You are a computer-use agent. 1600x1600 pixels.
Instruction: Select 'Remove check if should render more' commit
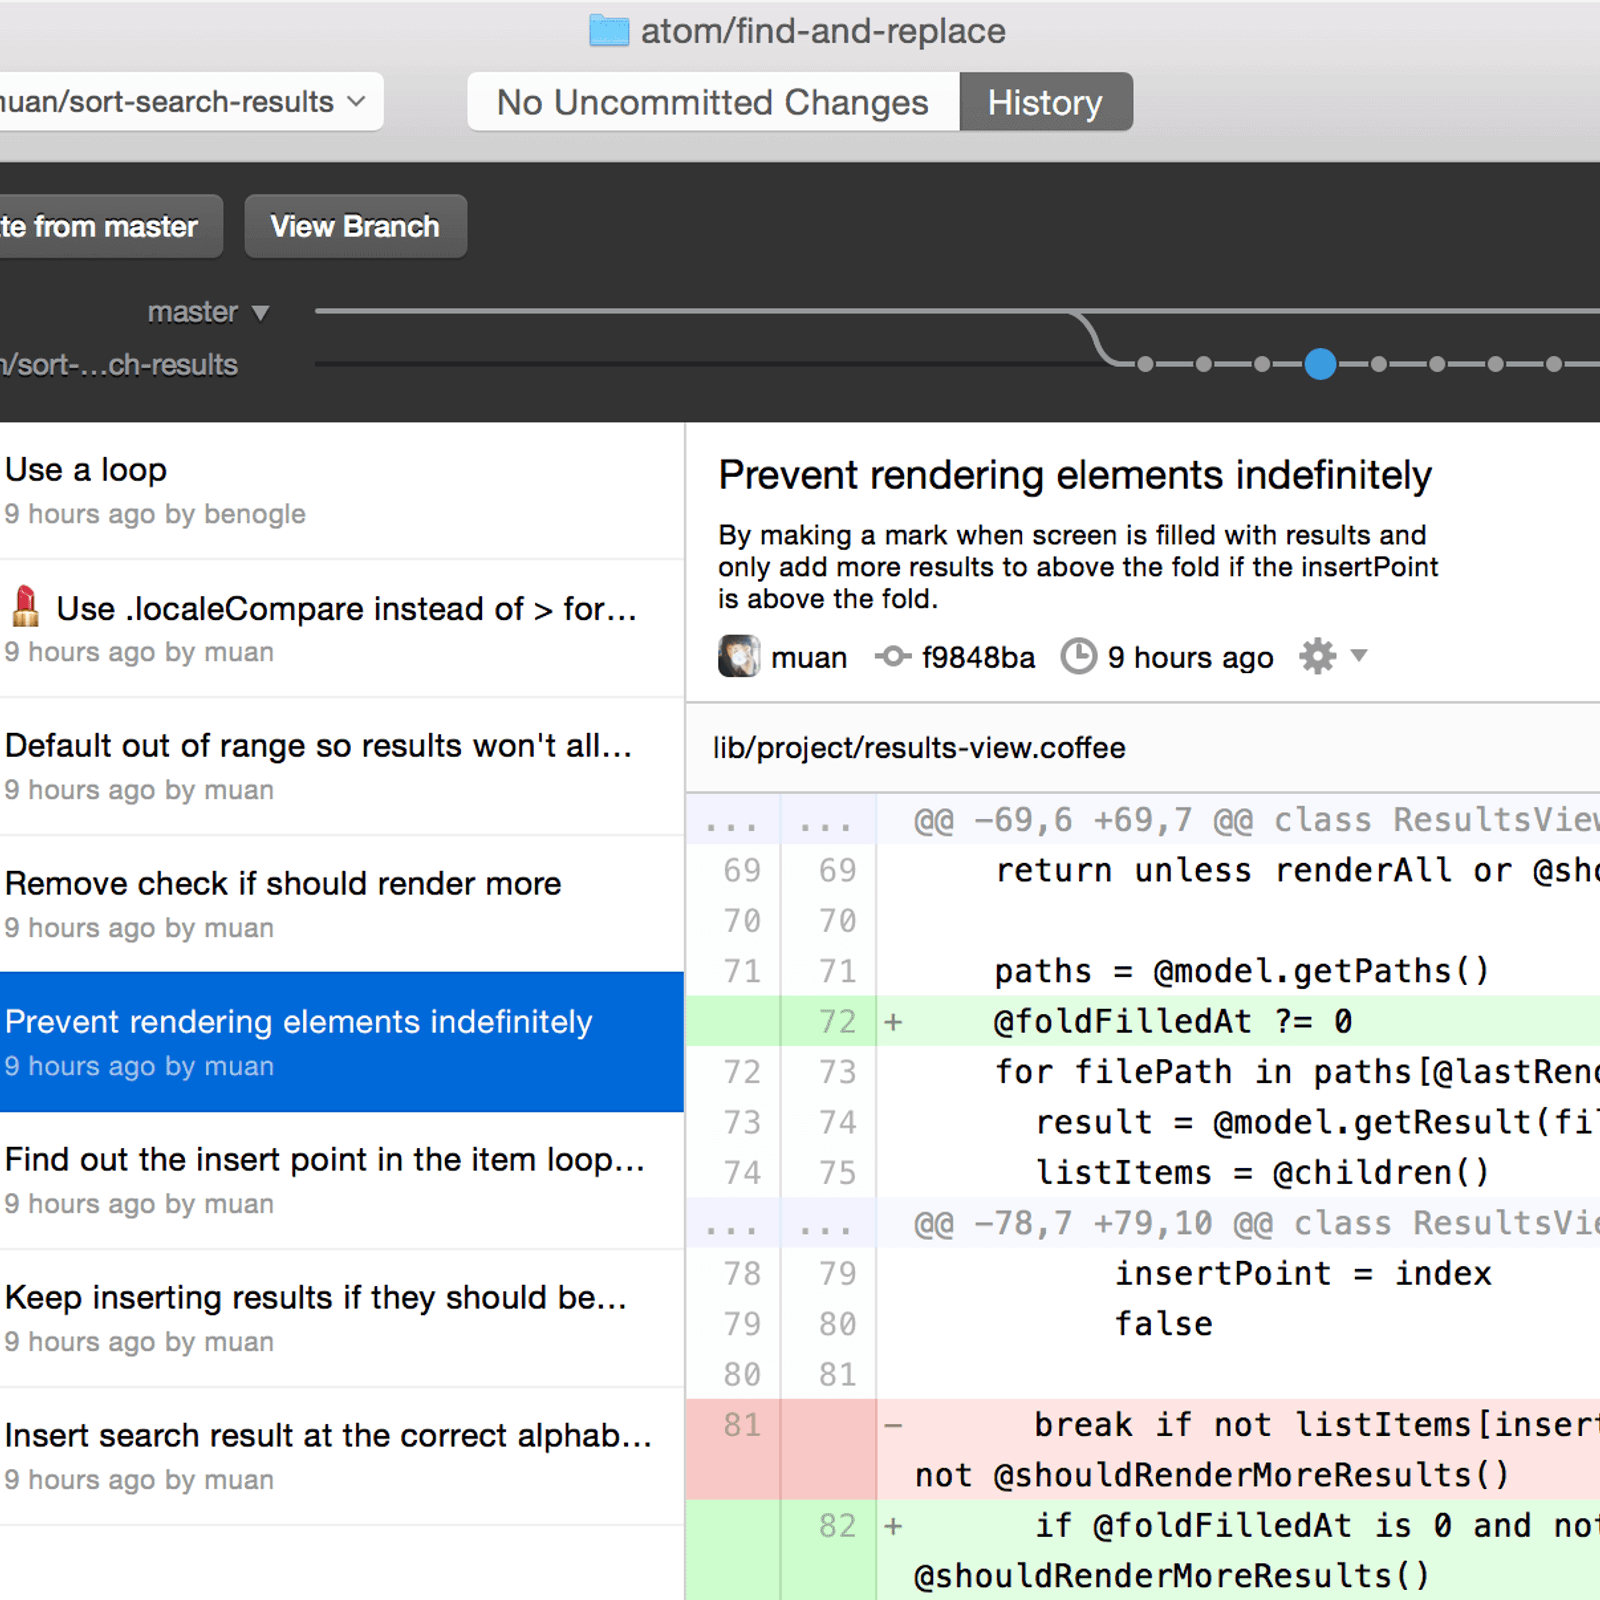point(342,904)
